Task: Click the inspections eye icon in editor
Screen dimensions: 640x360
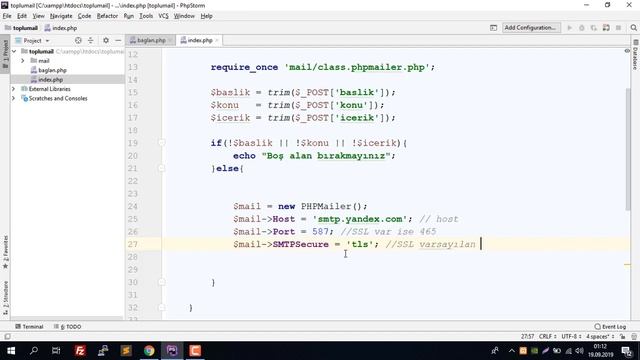Action: [627, 51]
